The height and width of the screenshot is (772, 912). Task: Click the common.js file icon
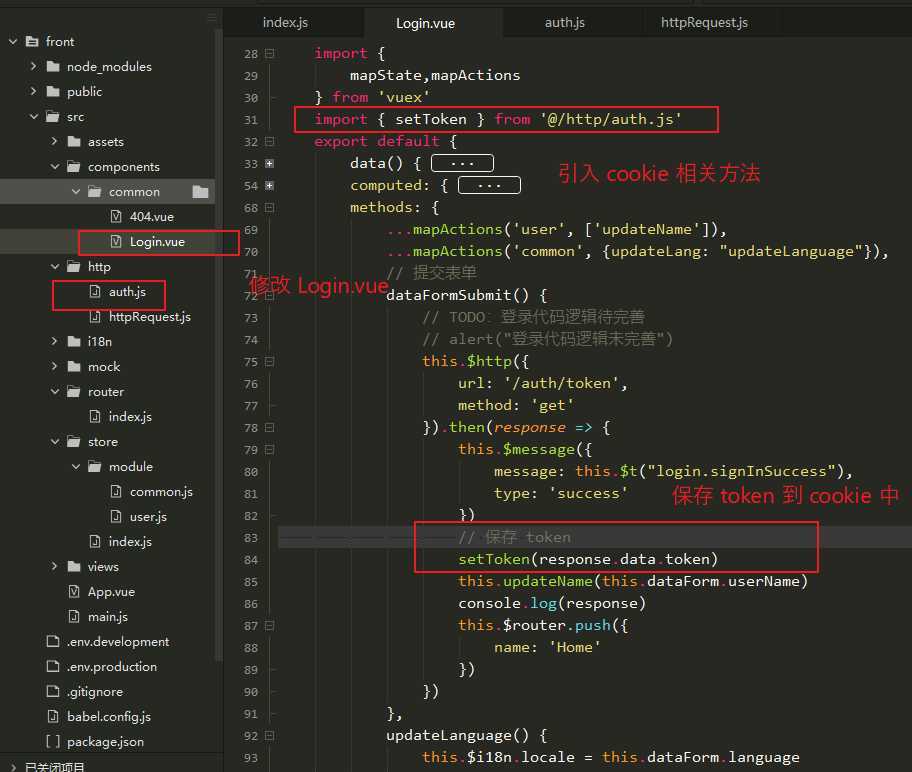coord(116,492)
